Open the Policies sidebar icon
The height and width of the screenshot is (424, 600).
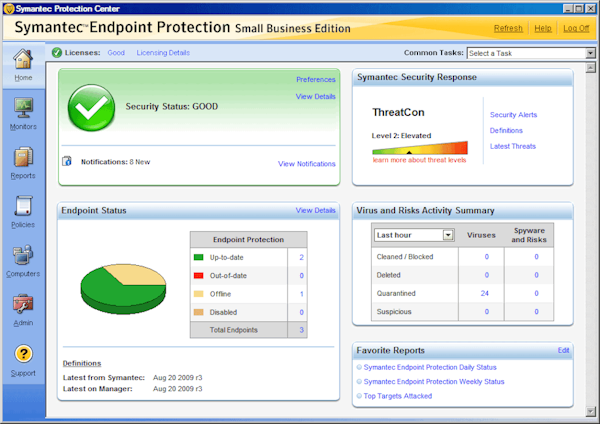point(23,206)
